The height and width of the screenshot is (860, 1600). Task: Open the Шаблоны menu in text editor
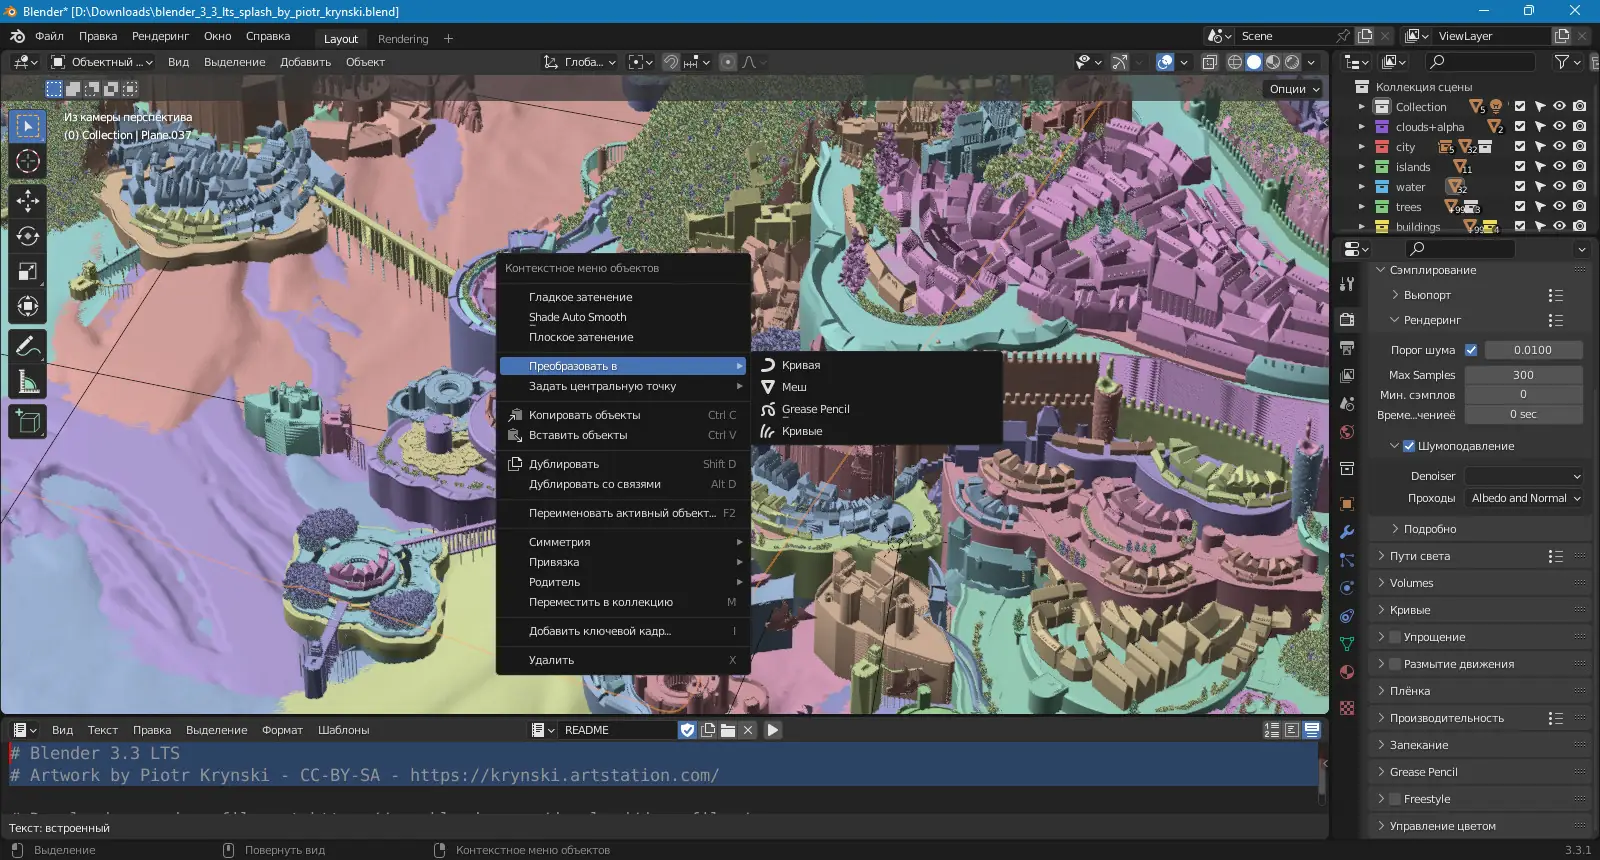(343, 730)
